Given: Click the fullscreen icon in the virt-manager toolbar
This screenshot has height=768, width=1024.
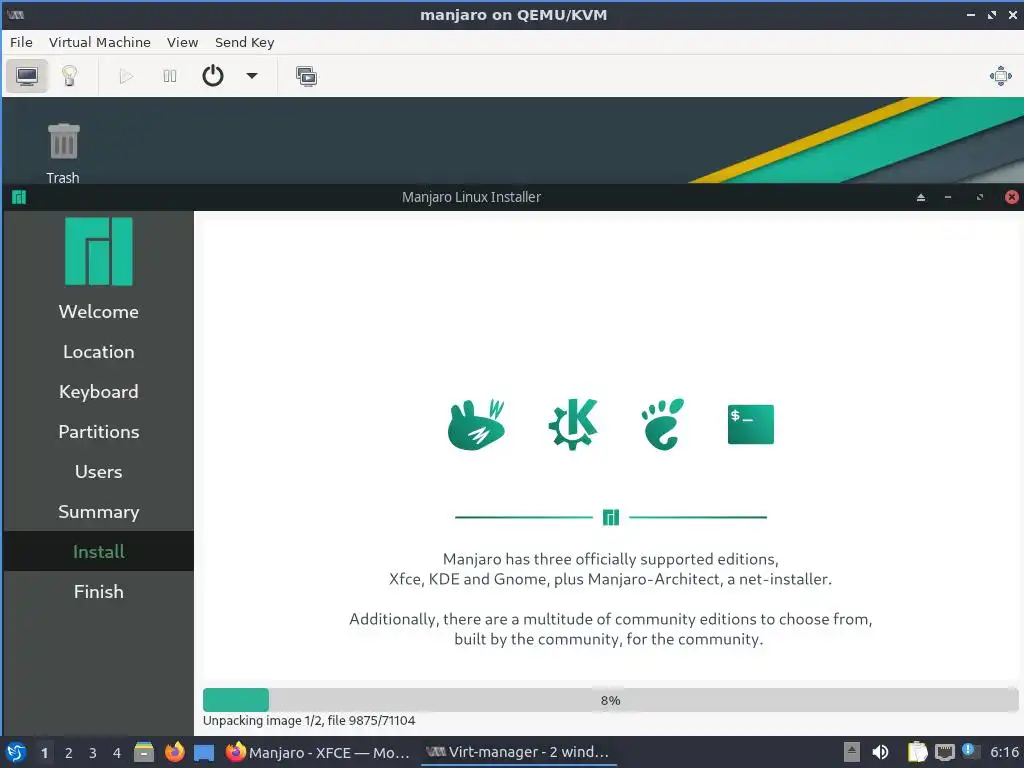Looking at the screenshot, I should [x=1000, y=76].
